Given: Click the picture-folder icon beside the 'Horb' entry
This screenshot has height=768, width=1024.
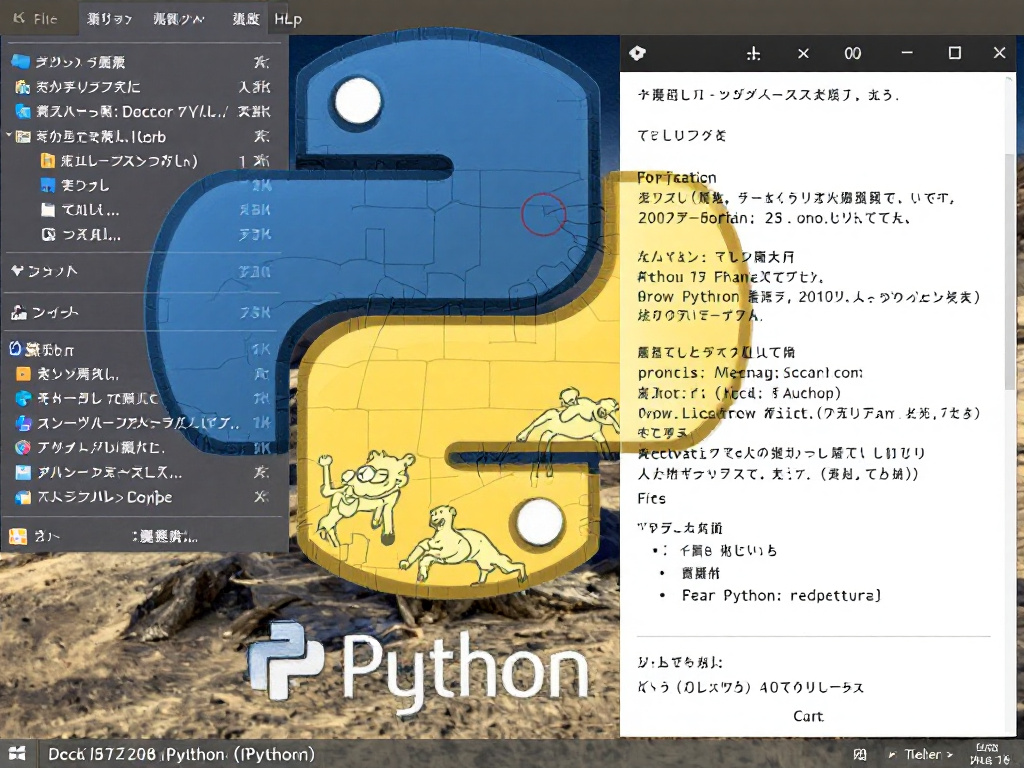Looking at the screenshot, I should 23,136.
